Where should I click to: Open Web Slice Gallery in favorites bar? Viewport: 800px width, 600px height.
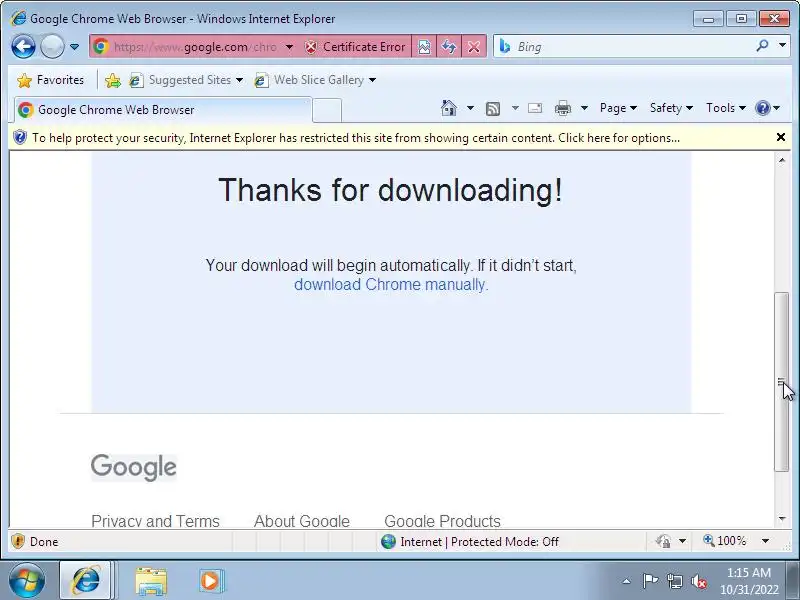click(315, 80)
